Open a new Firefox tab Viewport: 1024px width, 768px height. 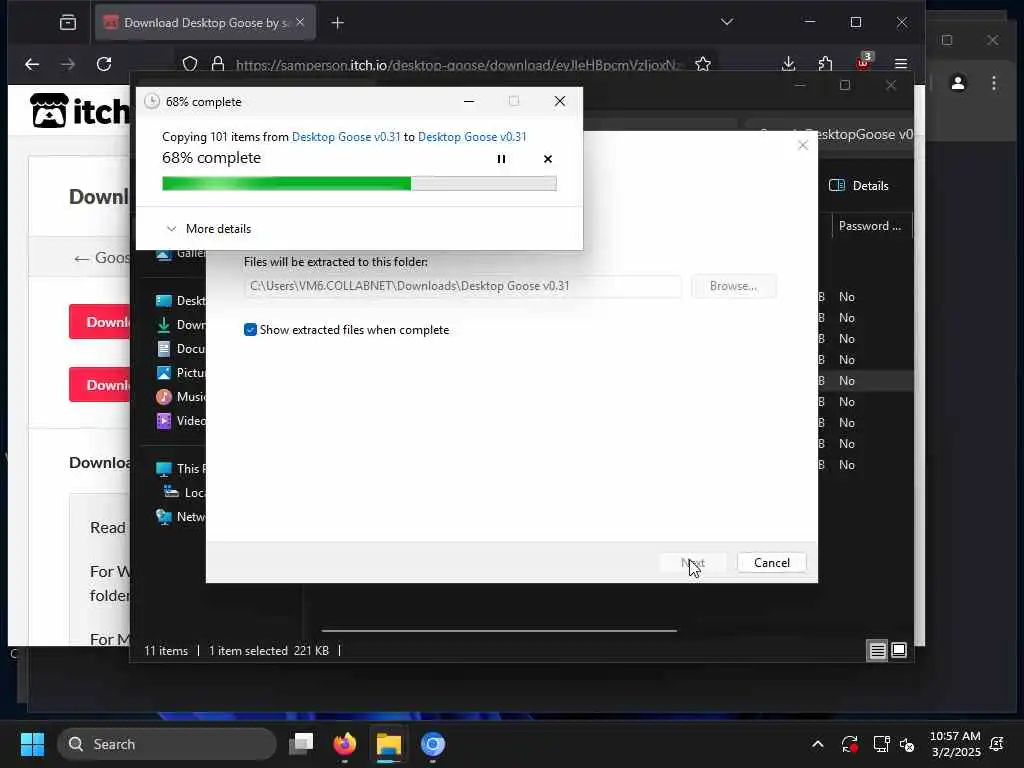pos(338,23)
